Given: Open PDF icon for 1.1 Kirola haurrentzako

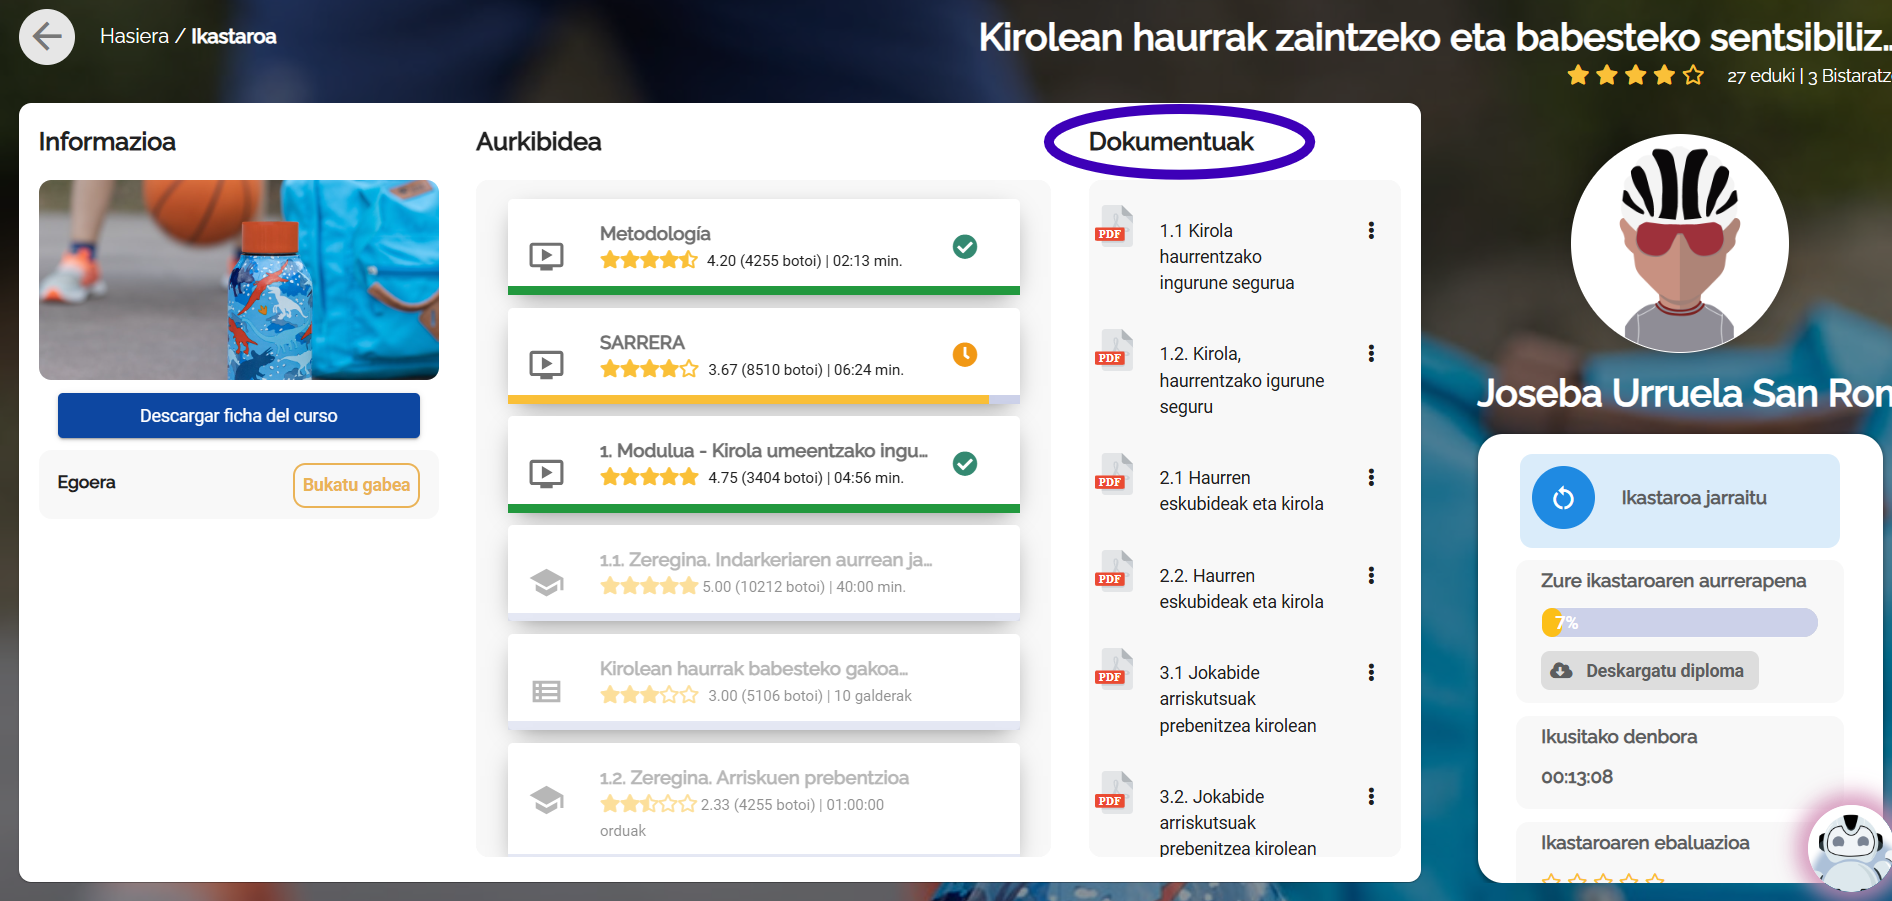Looking at the screenshot, I should (1113, 225).
